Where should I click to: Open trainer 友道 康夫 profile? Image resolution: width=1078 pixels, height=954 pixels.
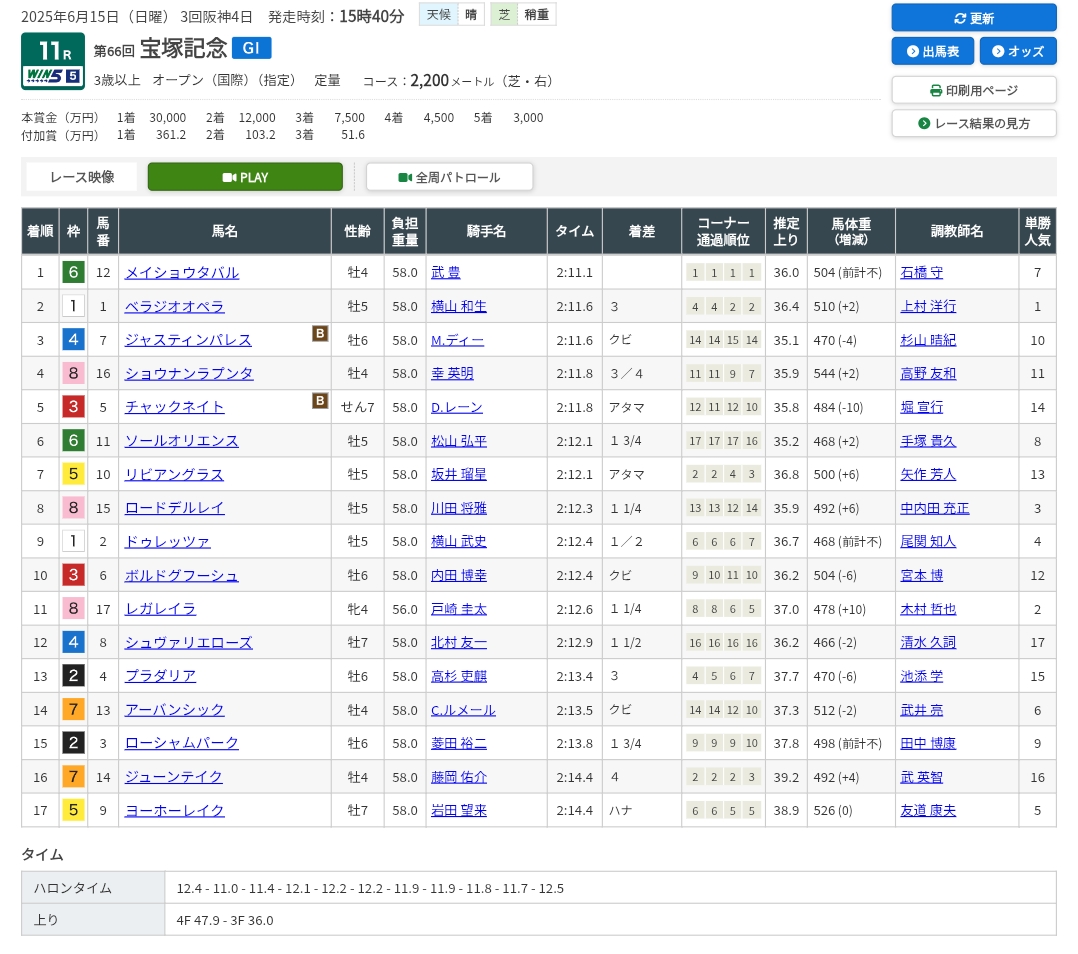pos(928,811)
